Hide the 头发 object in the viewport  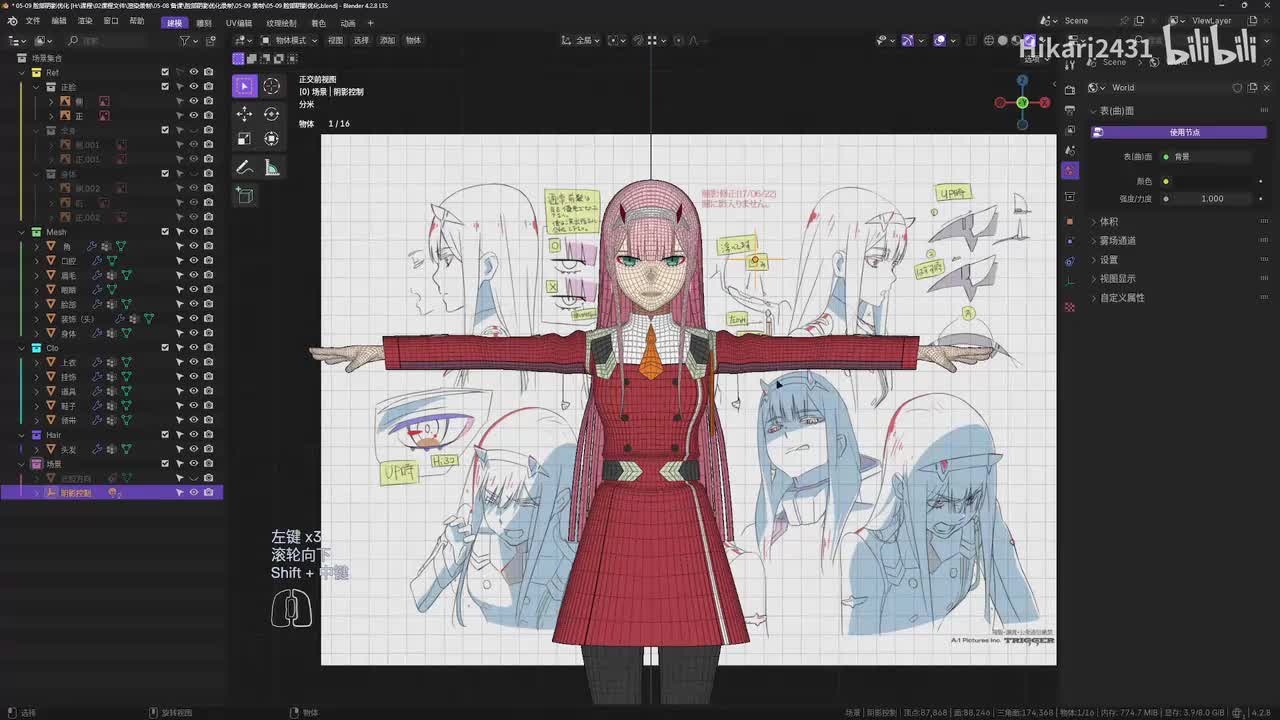(194, 450)
